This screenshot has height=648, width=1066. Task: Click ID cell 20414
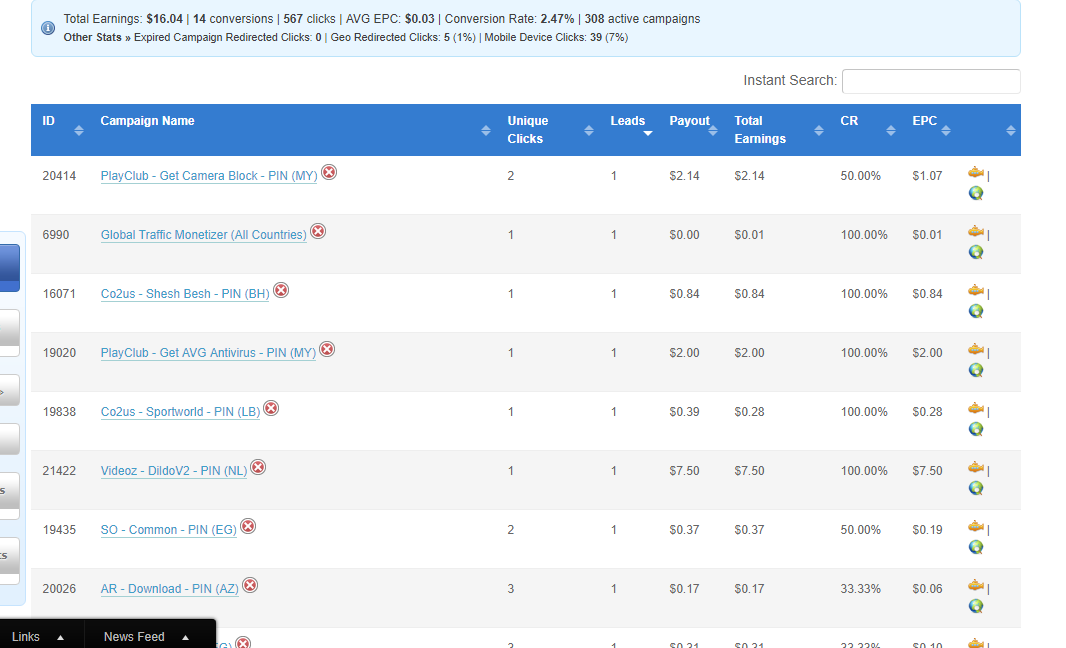[x=59, y=175]
